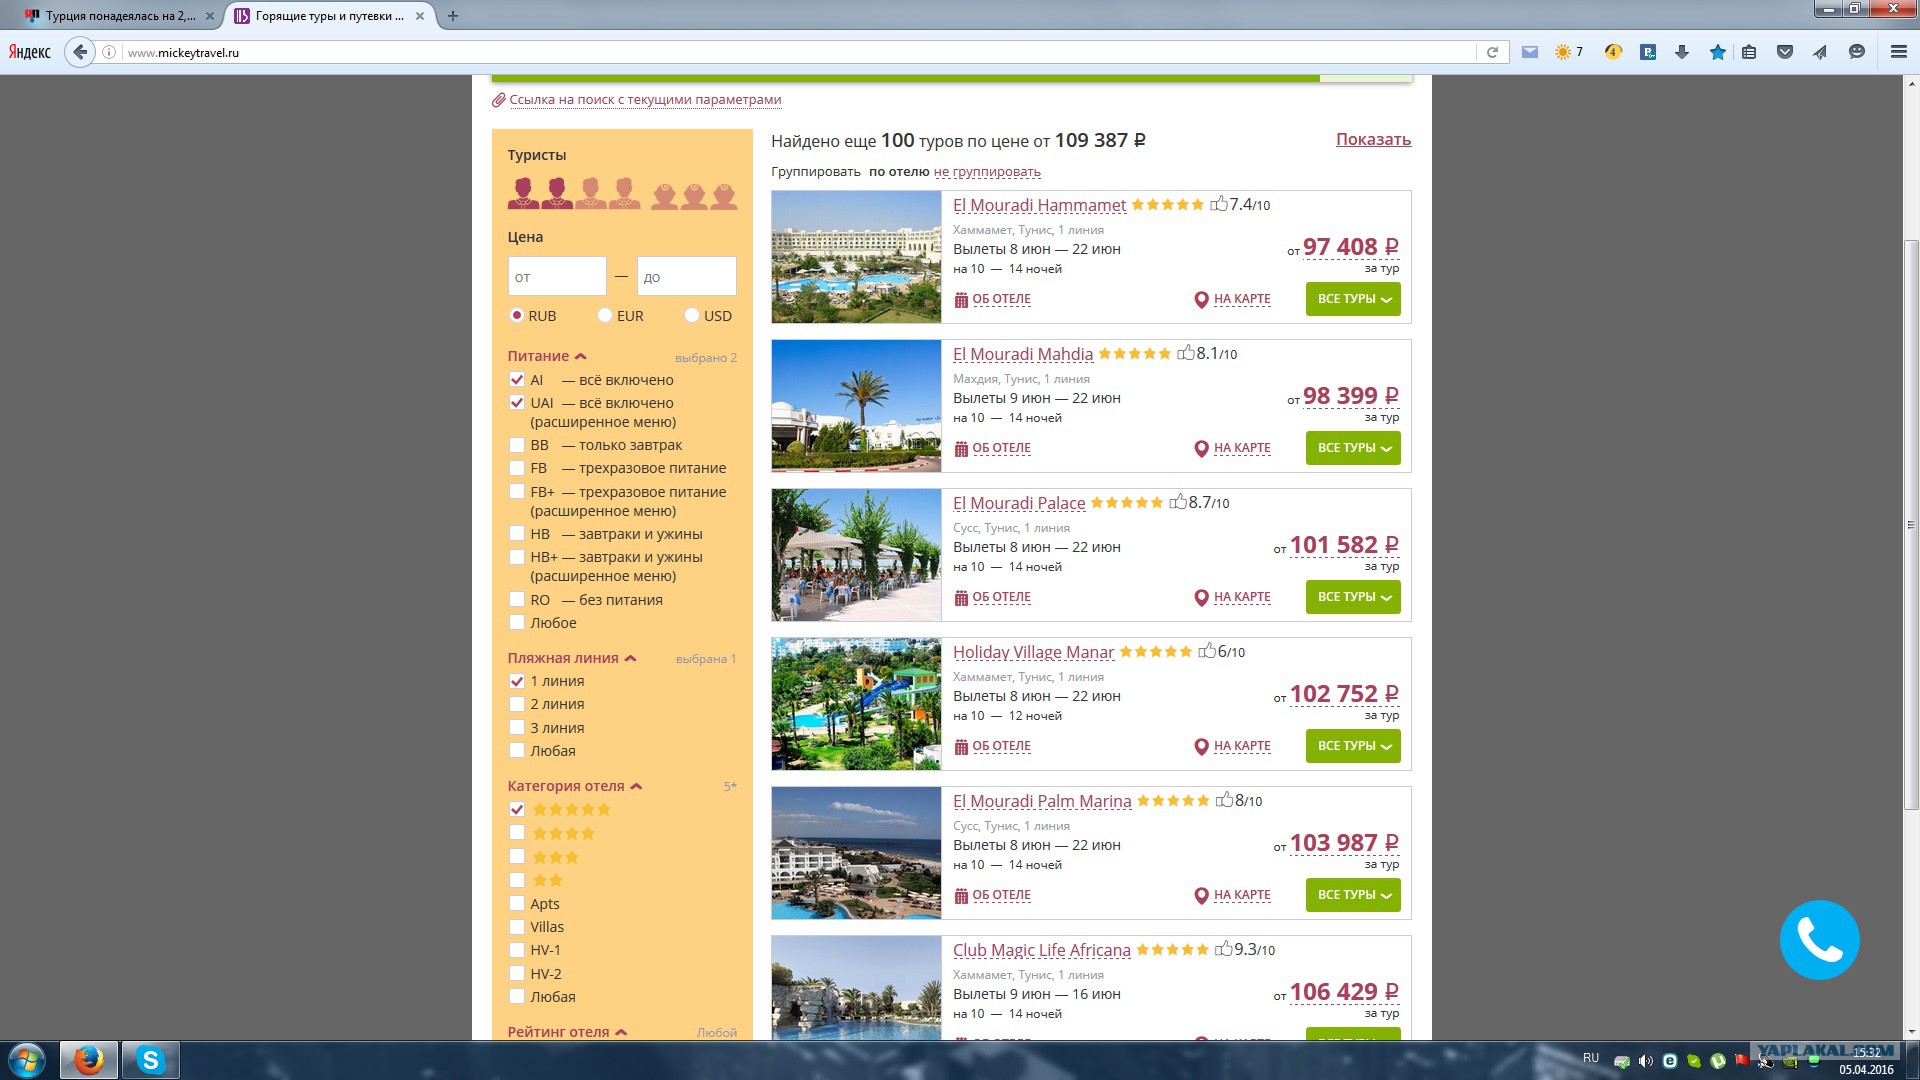Click the не группировать link
This screenshot has width=1920, height=1080.
(987, 172)
